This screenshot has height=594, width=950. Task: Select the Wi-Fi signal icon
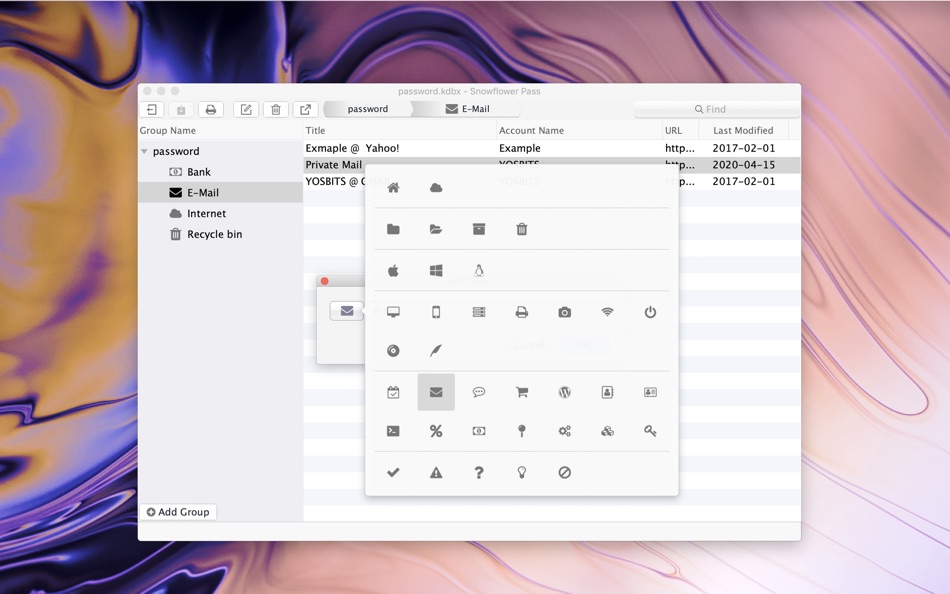pos(607,312)
